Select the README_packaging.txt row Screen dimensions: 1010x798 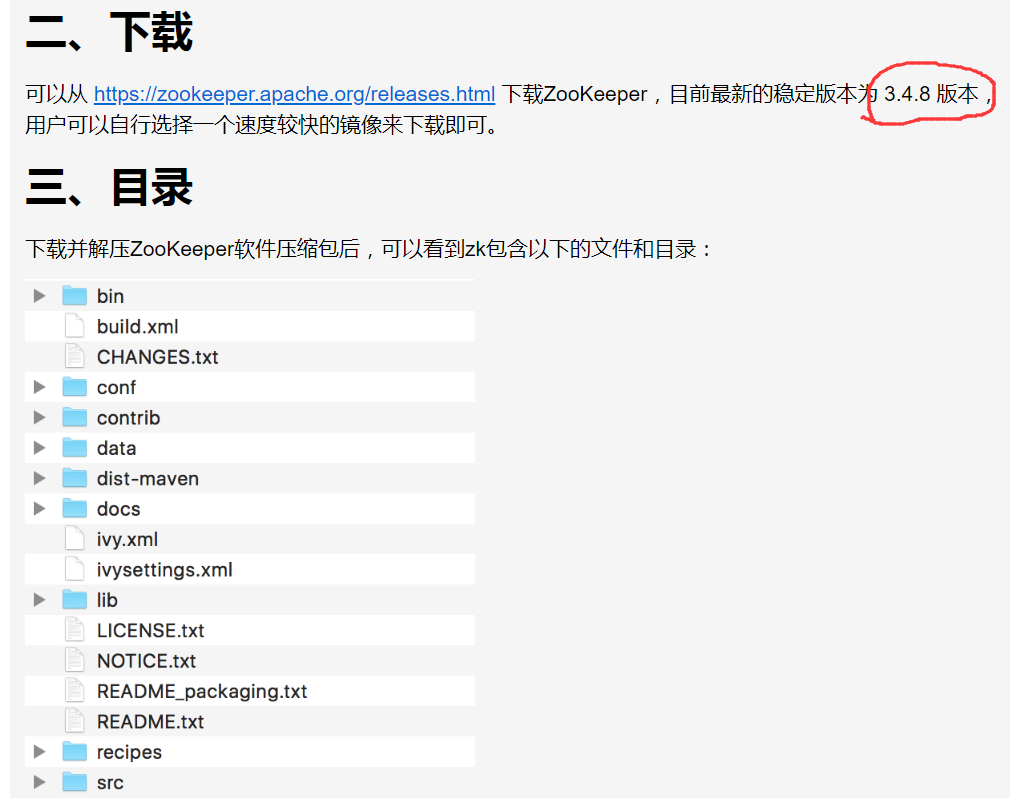(202, 691)
